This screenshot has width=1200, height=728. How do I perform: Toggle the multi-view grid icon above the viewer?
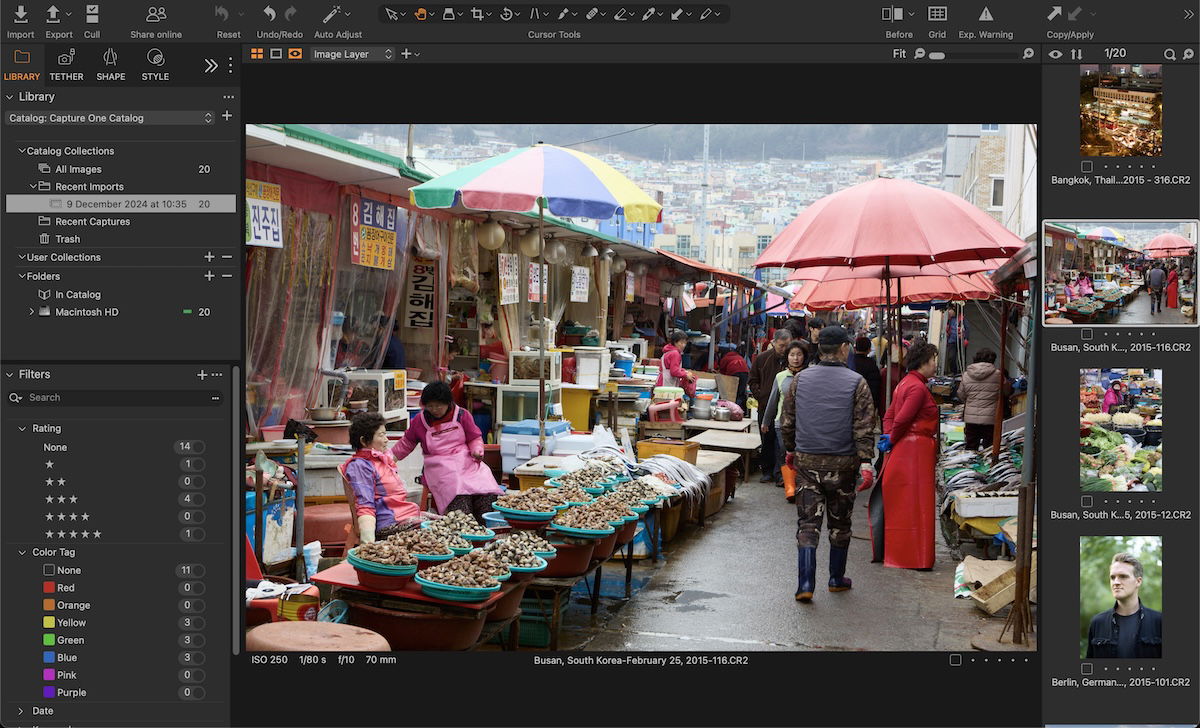click(x=258, y=53)
